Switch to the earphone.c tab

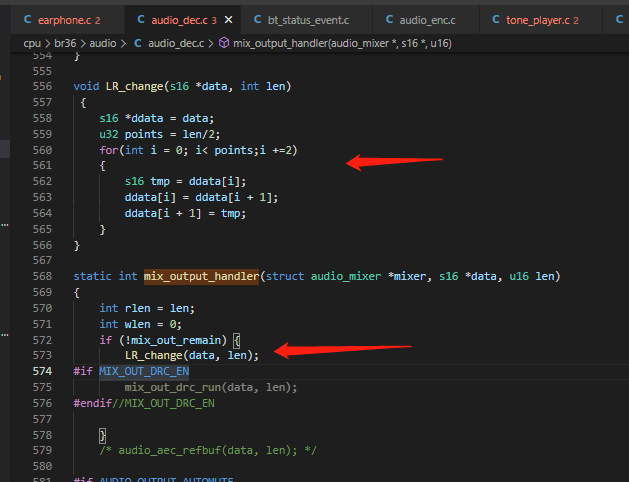coord(68,20)
